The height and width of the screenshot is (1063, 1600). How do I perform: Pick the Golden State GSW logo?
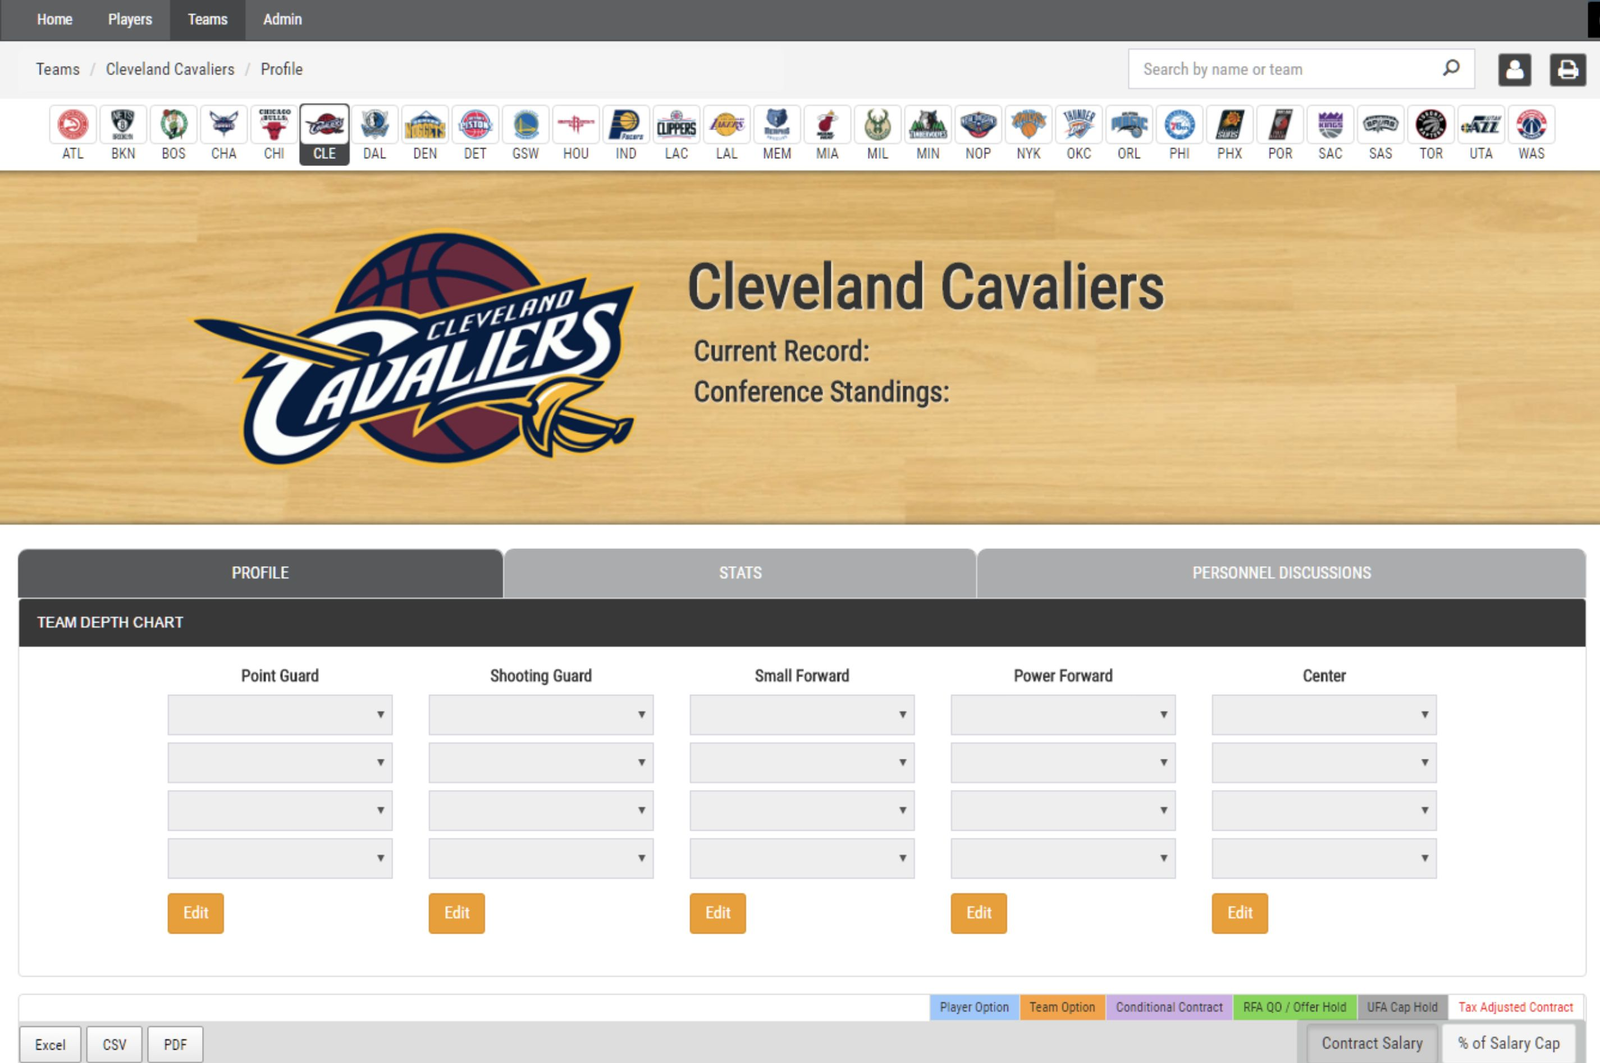[526, 134]
